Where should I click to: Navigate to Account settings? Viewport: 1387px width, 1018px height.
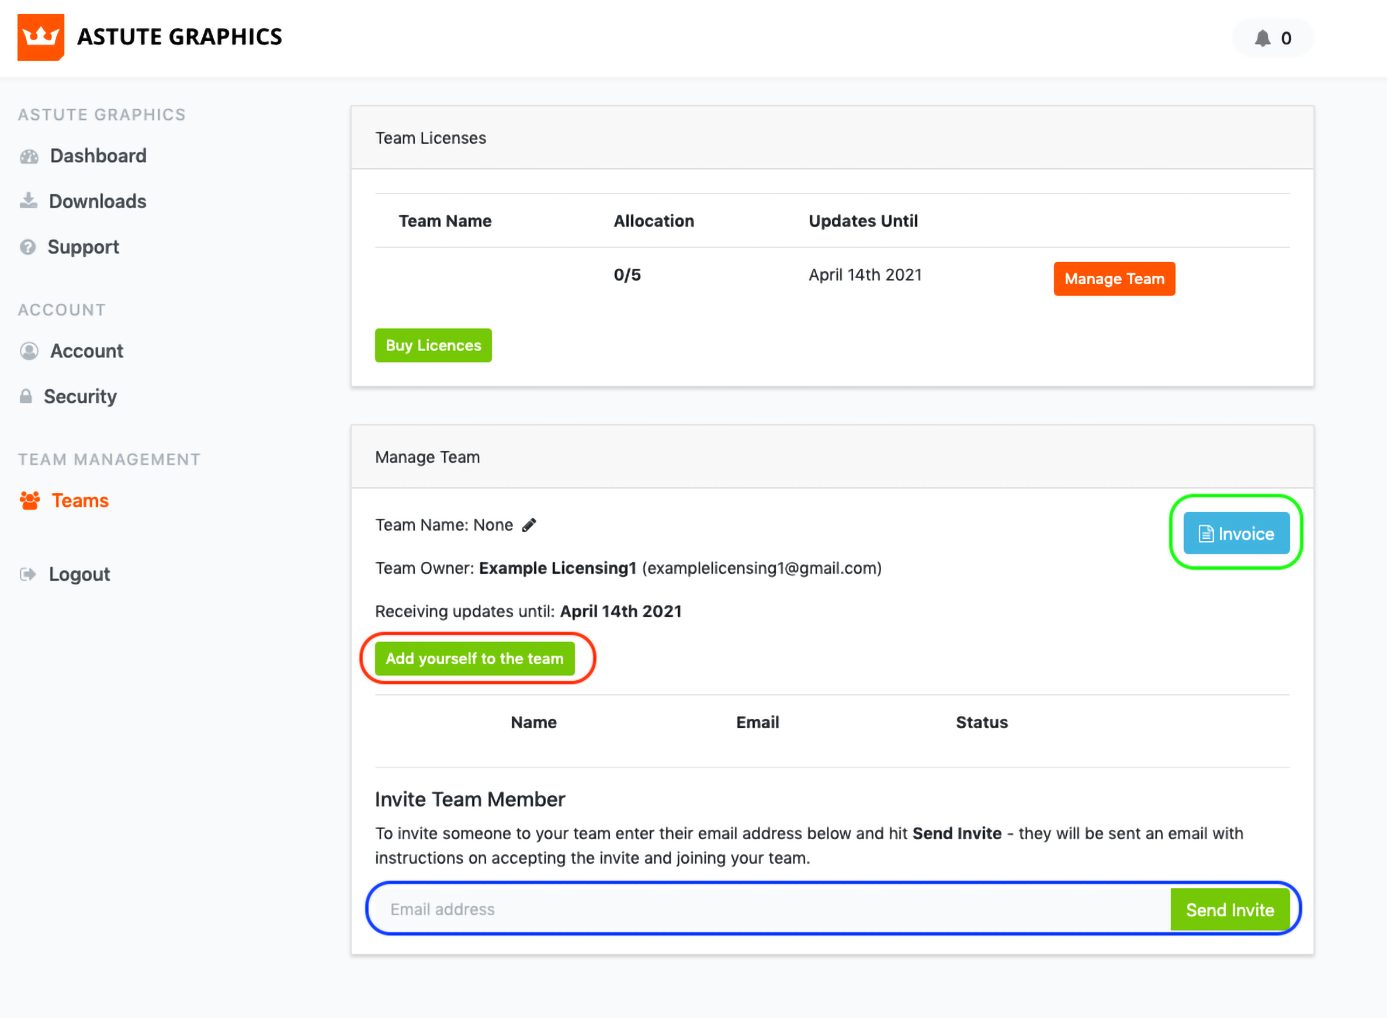pos(87,351)
